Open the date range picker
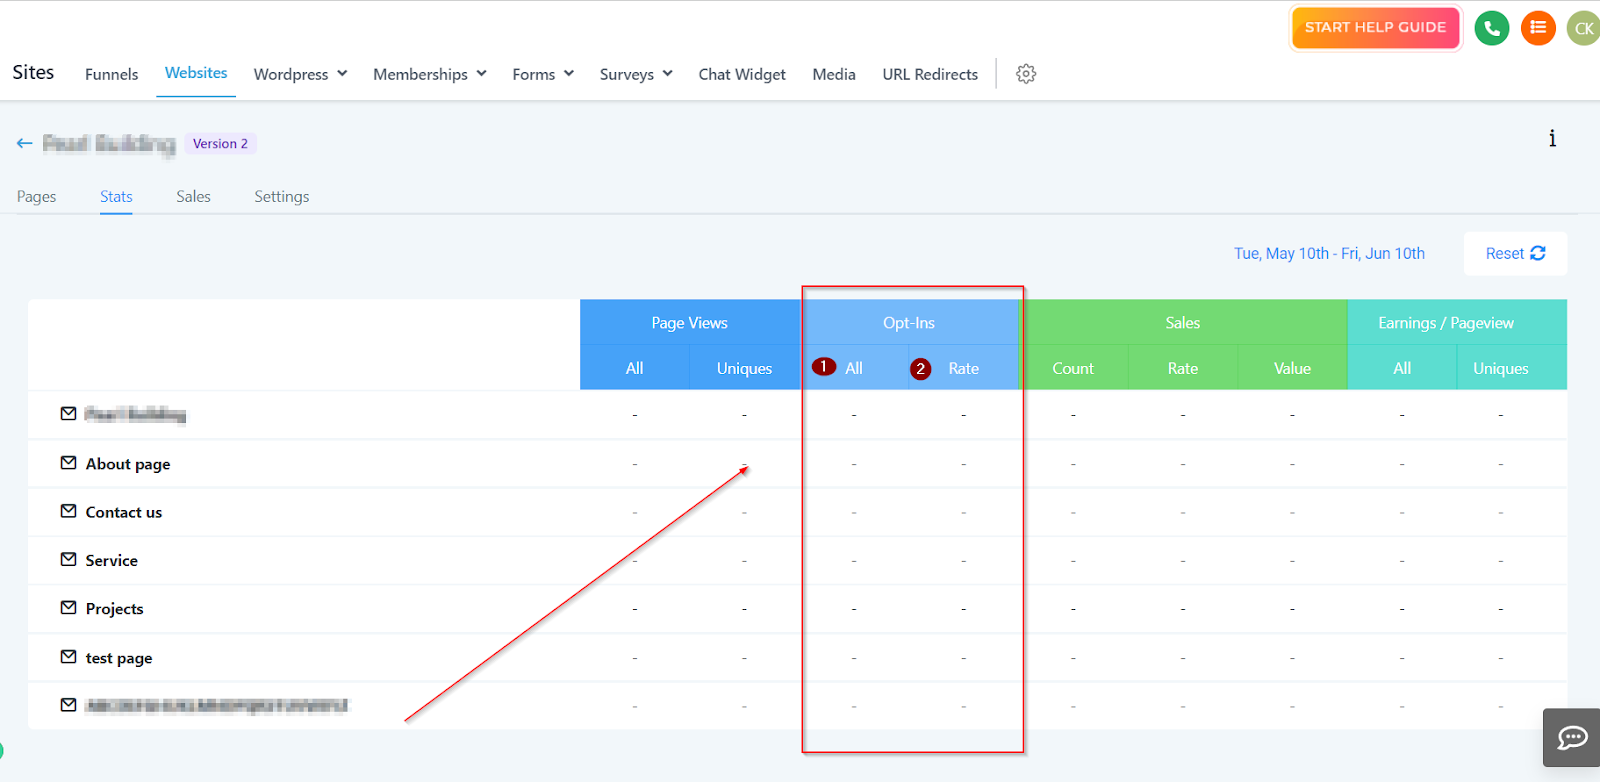Viewport: 1600px width, 782px height. [1329, 254]
